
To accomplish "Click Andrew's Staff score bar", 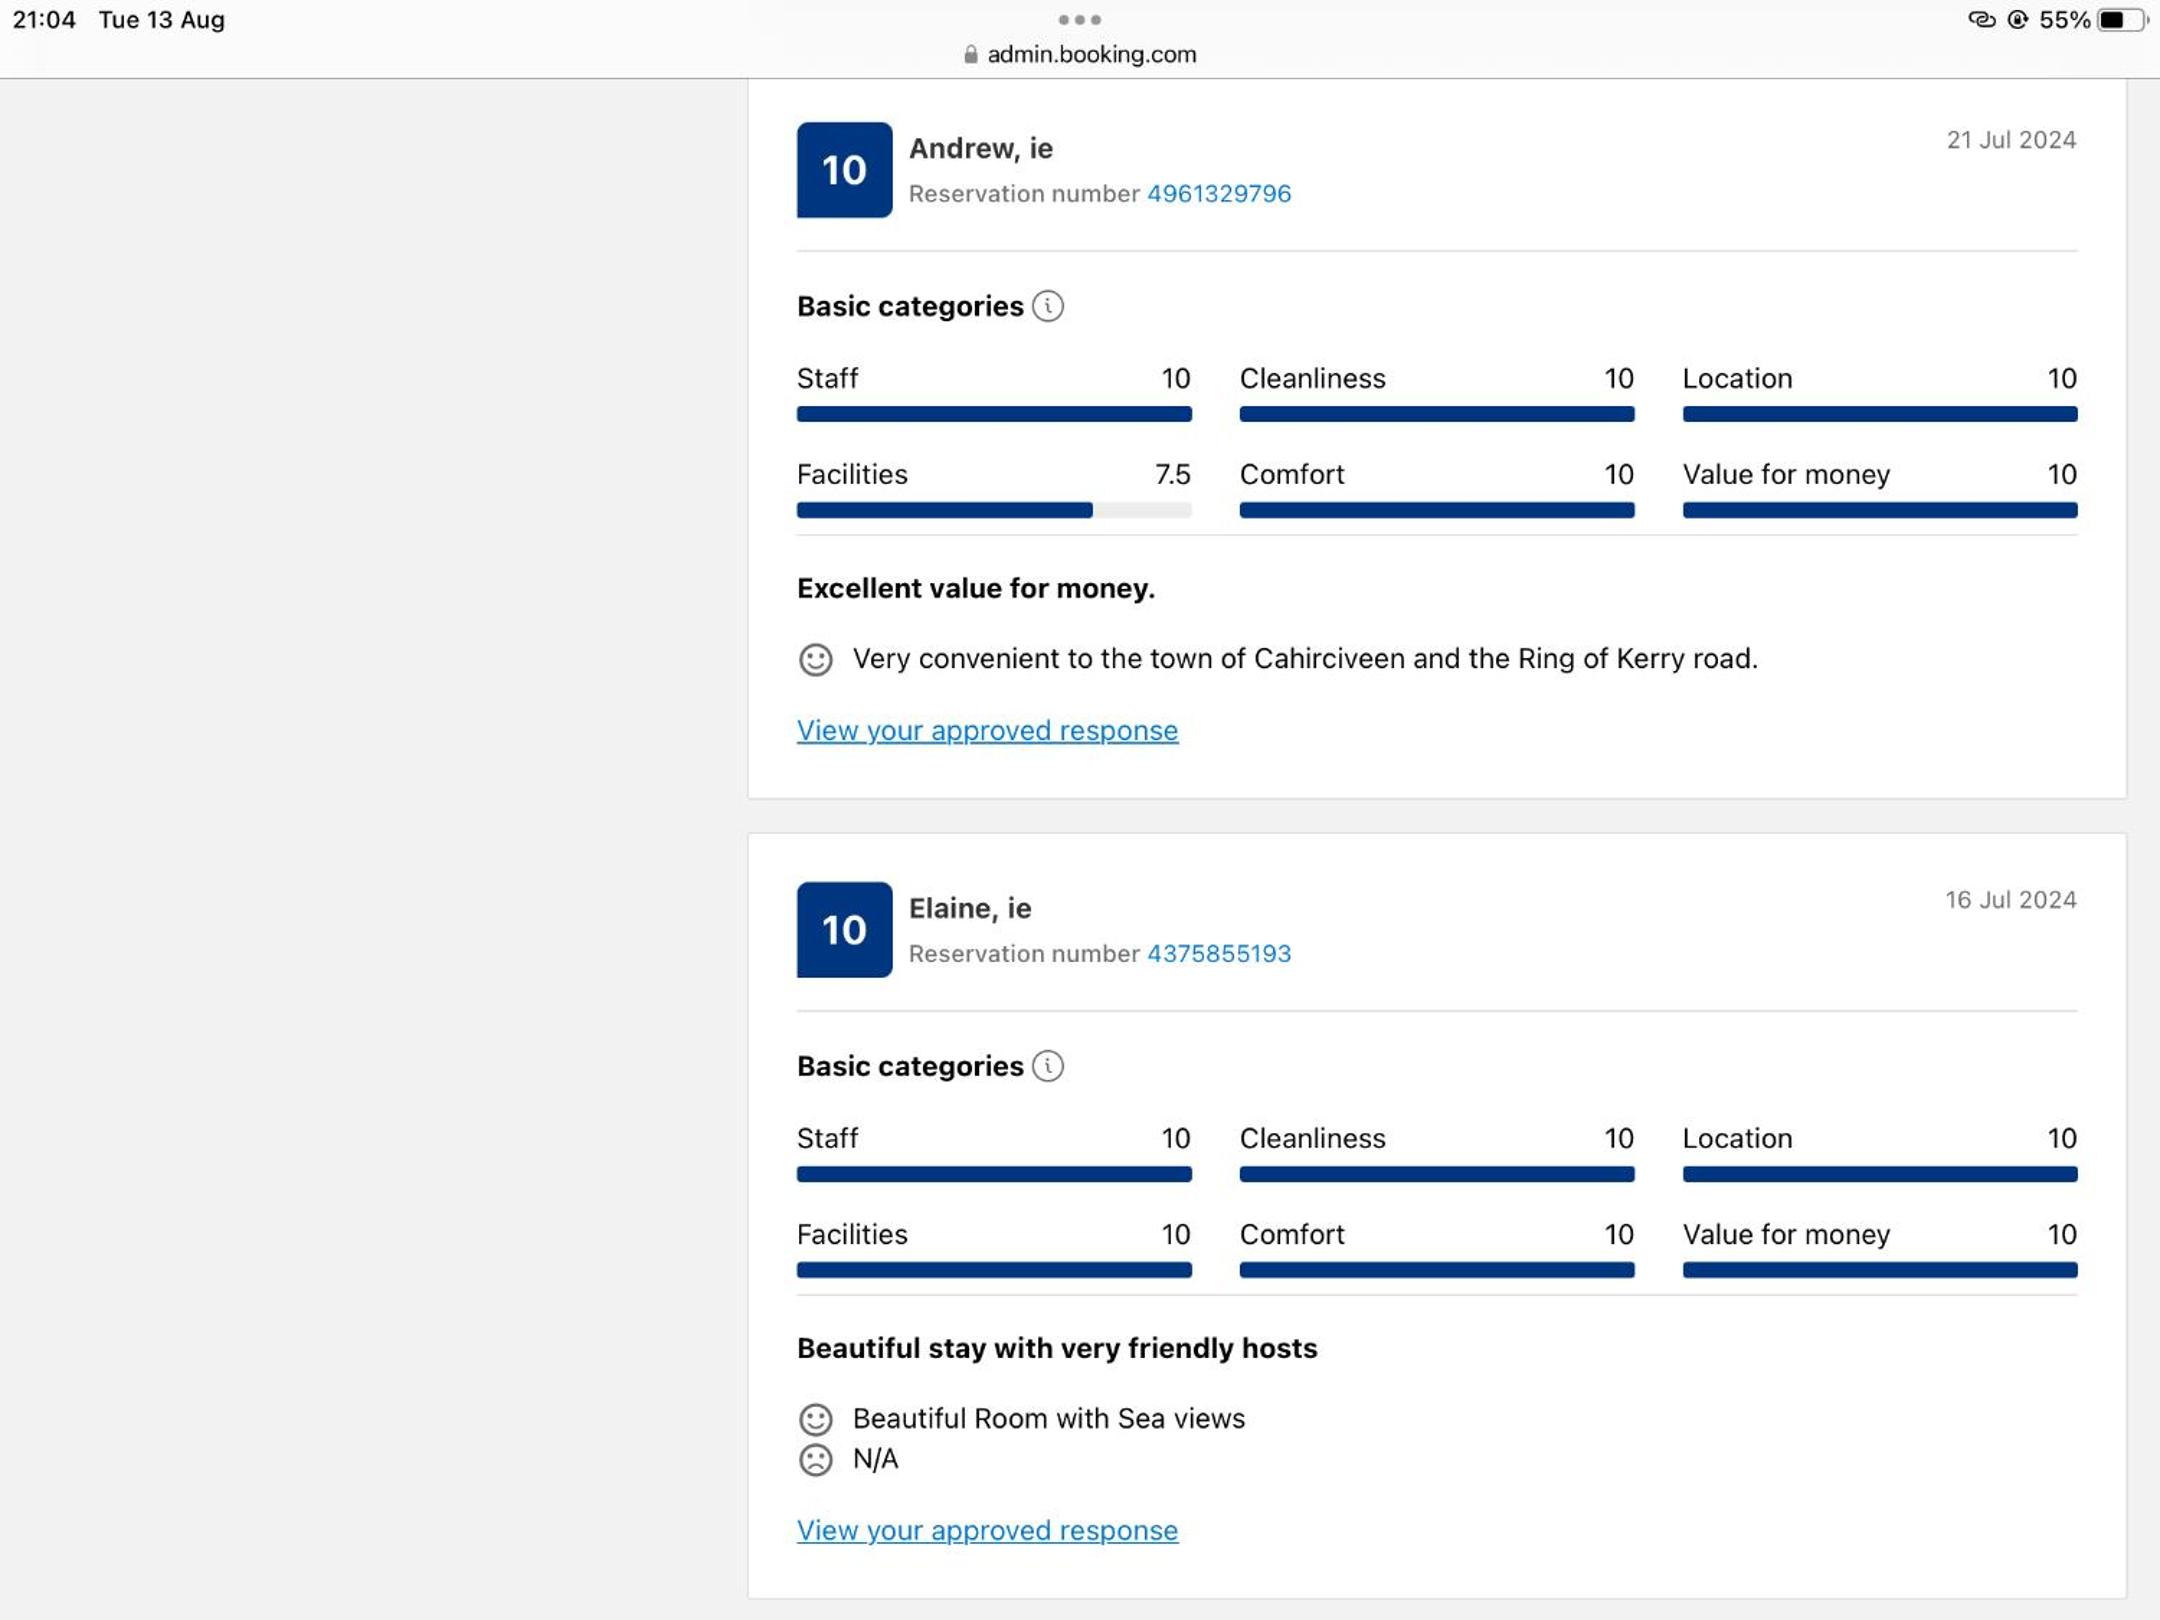I will [x=993, y=414].
